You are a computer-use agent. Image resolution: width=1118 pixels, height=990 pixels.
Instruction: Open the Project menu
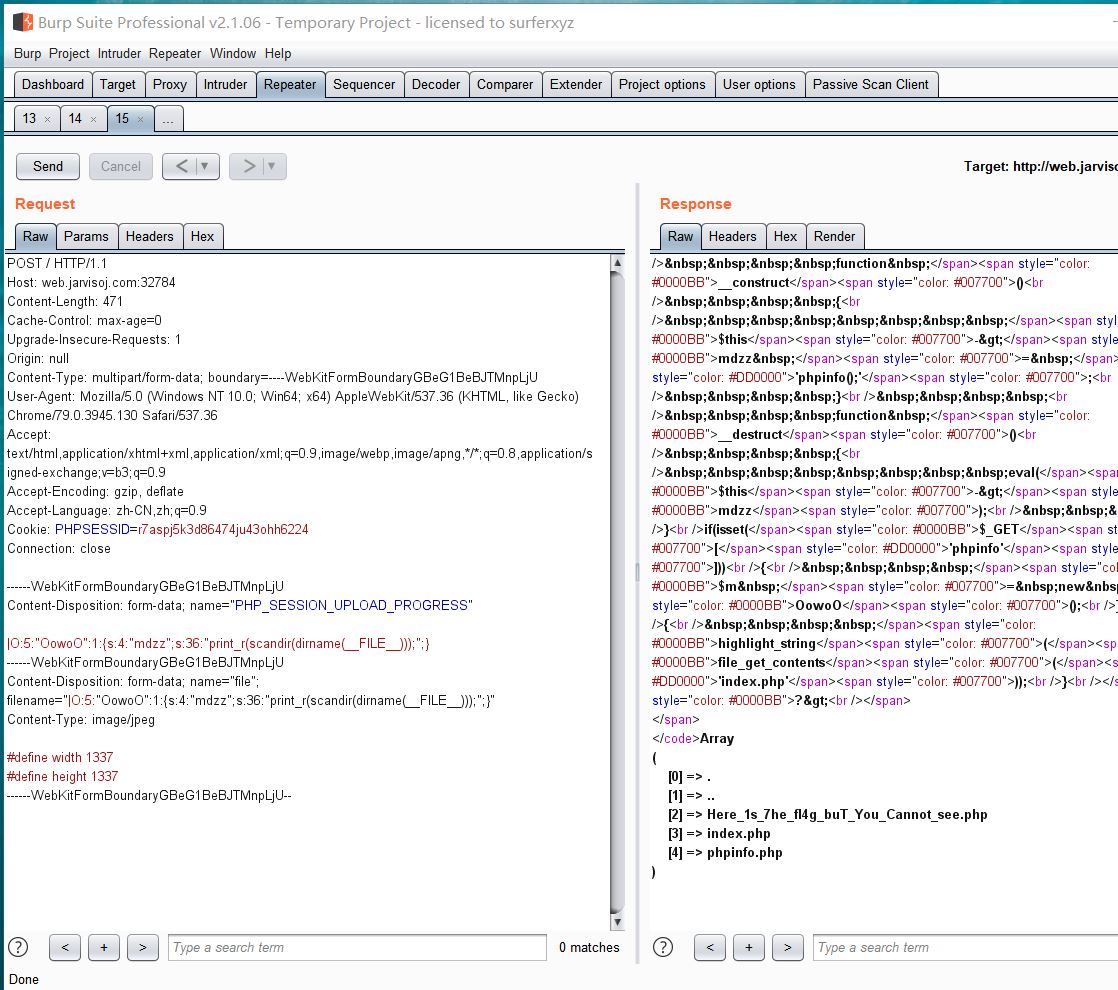click(x=69, y=53)
